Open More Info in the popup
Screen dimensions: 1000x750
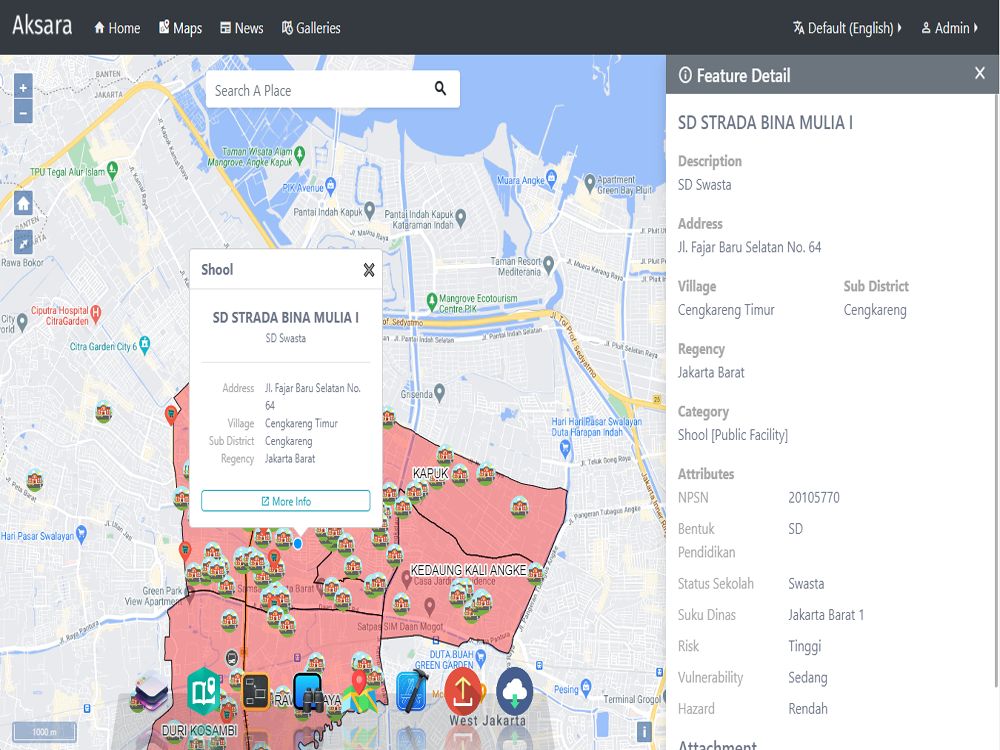click(286, 501)
